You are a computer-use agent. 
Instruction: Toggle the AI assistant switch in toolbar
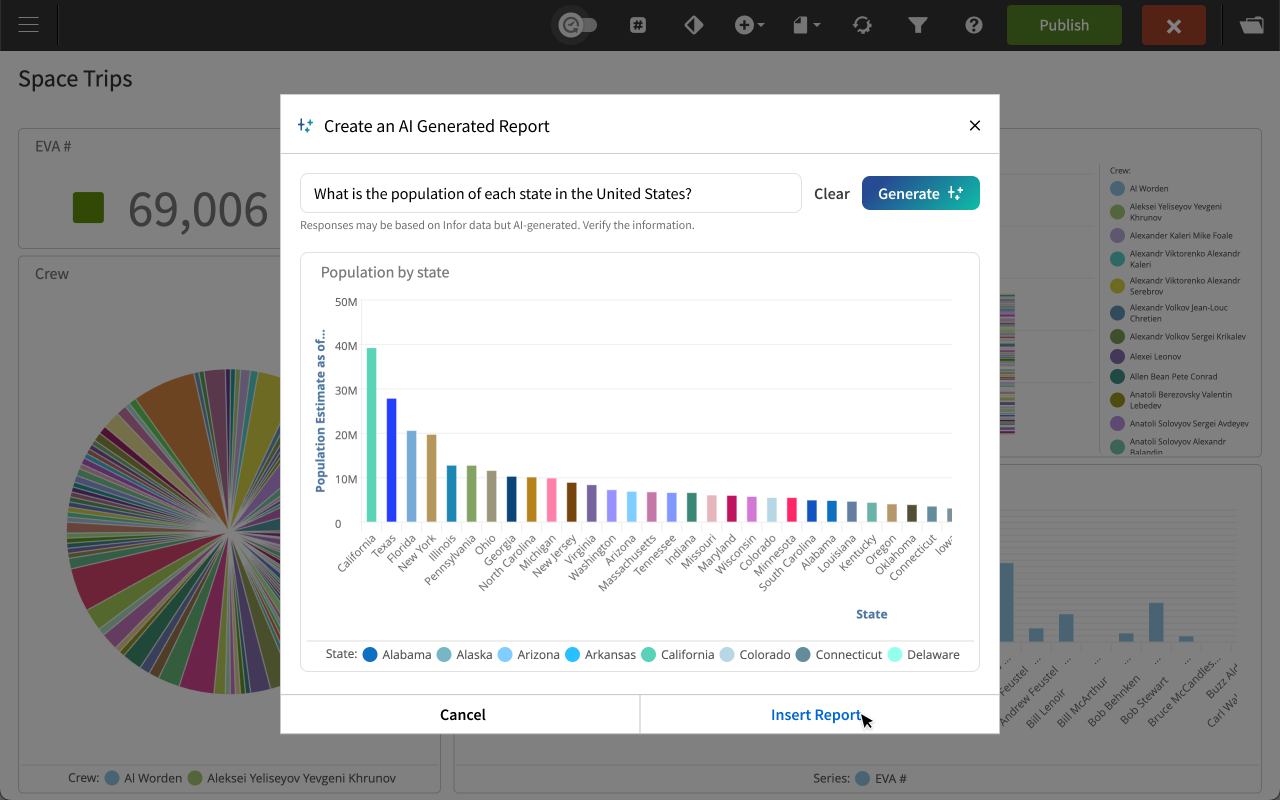(x=578, y=25)
